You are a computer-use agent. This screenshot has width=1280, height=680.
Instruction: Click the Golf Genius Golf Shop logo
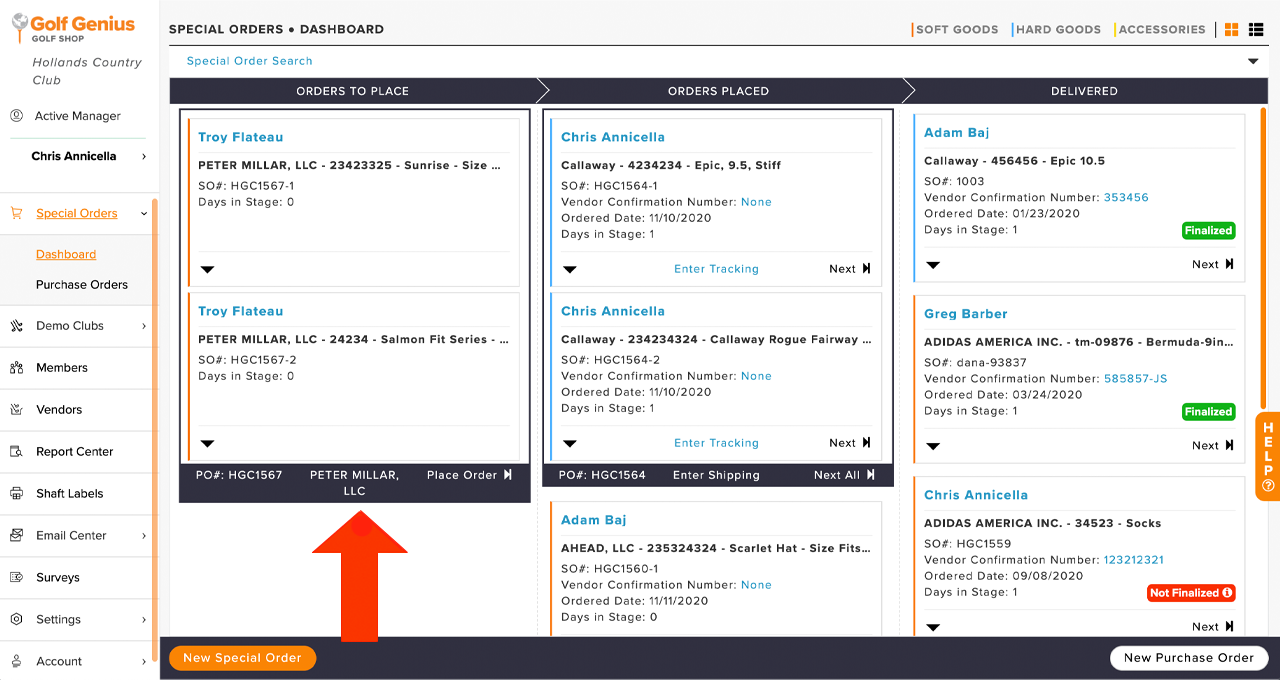pos(71,27)
